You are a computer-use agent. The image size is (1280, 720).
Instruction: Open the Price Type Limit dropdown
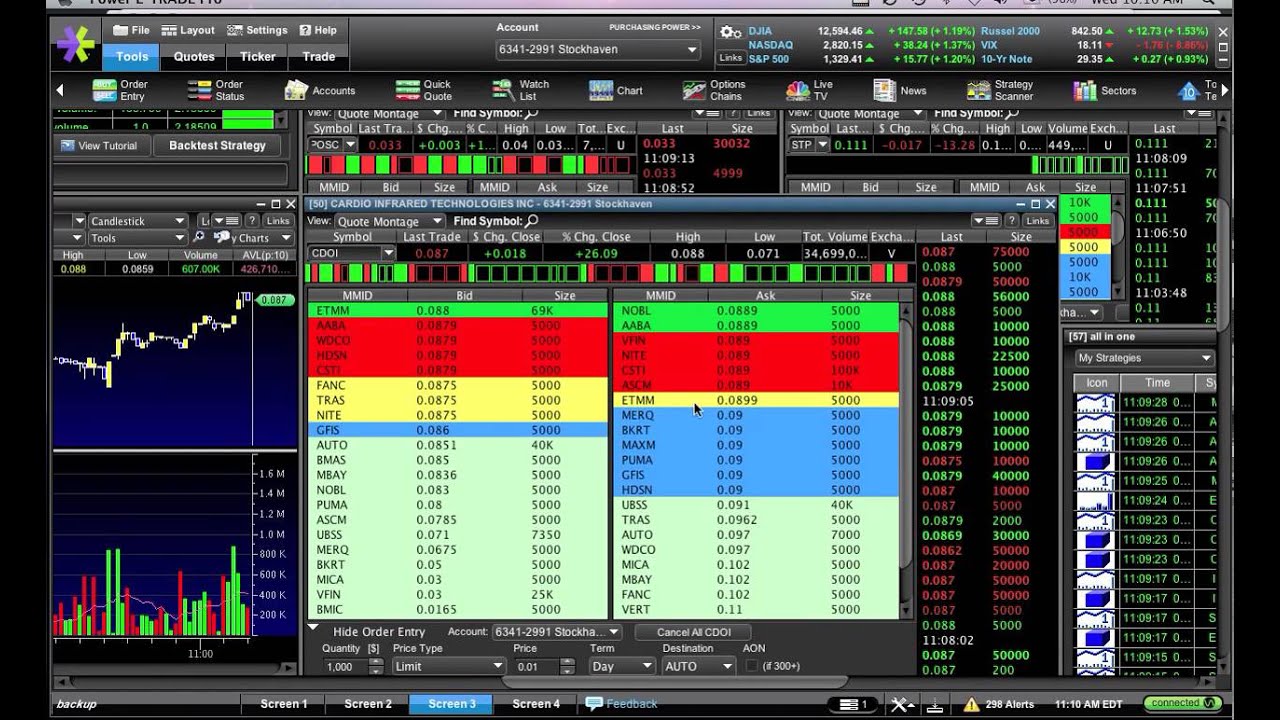click(x=449, y=666)
